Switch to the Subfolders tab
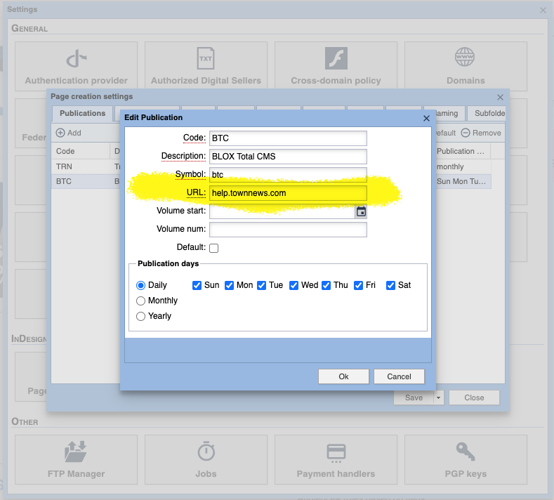Viewport: 554px width, 500px height. point(487,113)
